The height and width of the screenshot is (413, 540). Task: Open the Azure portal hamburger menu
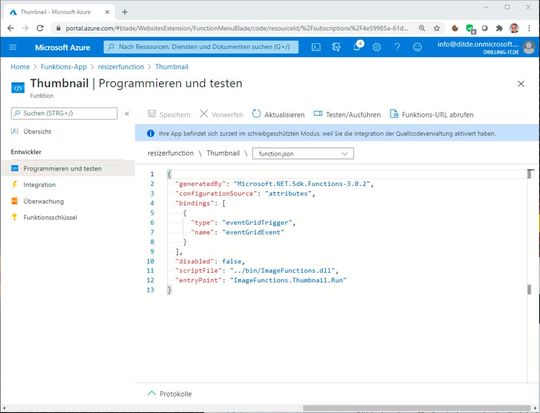13,47
